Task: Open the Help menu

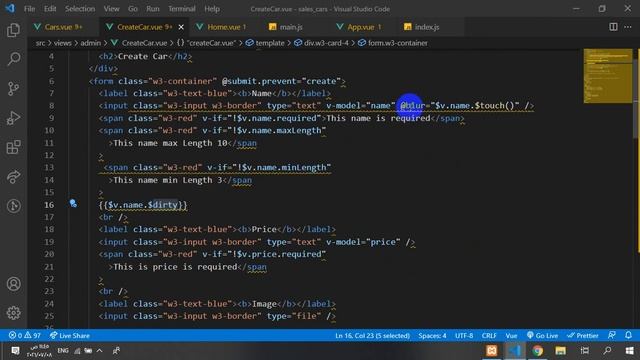Action: (x=212, y=9)
